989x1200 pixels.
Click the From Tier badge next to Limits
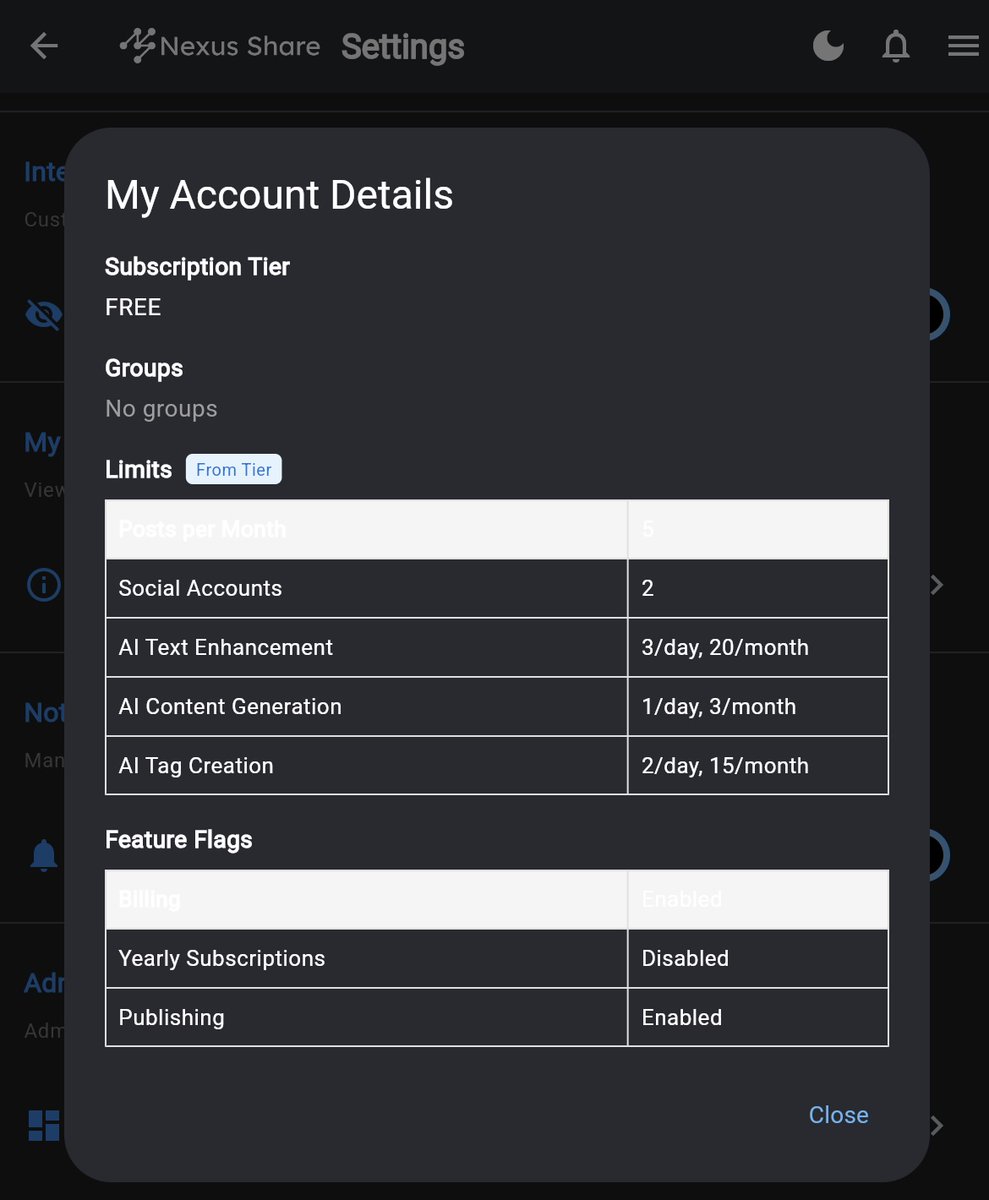coord(233,468)
